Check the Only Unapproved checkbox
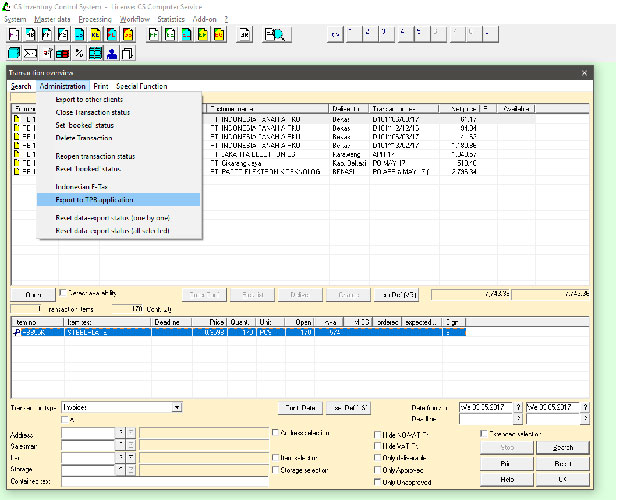This screenshot has width=617, height=500. click(x=377, y=481)
